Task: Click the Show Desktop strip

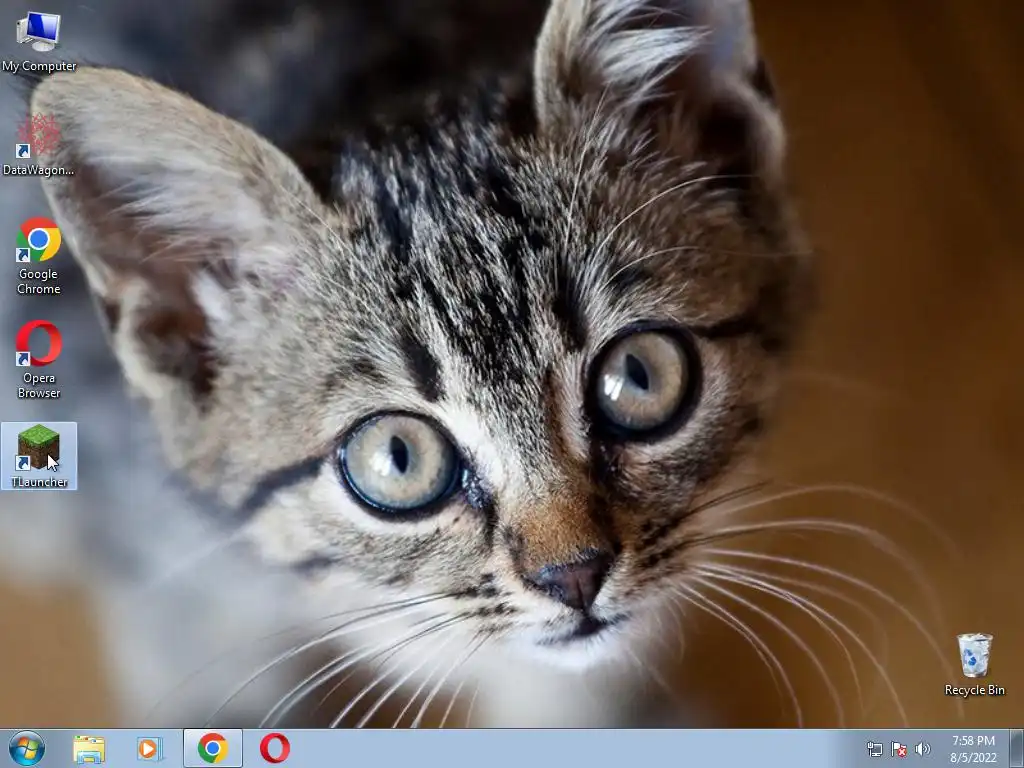Action: tap(1017, 749)
